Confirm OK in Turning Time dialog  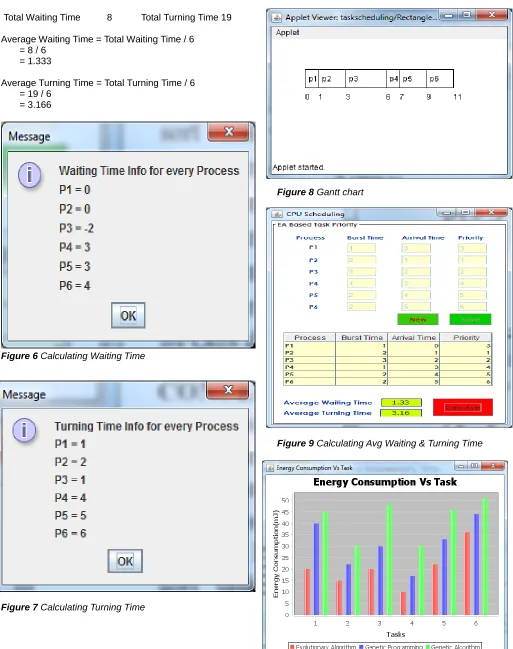[x=125, y=561]
